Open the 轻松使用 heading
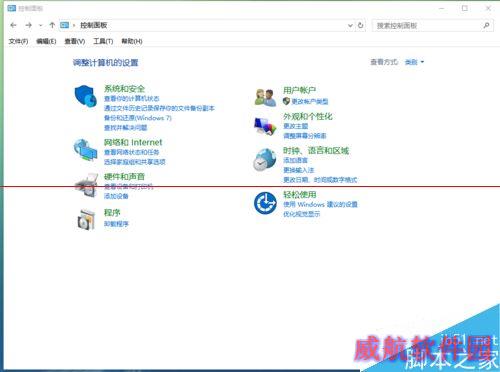The image size is (500, 372). click(x=300, y=195)
